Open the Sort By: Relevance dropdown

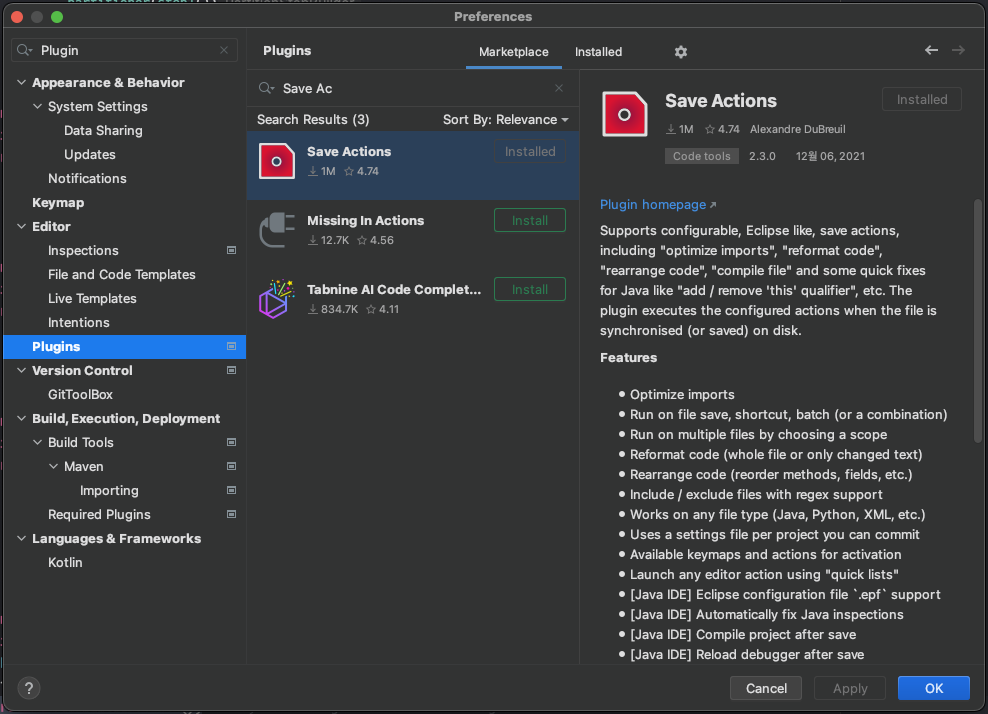(505, 120)
